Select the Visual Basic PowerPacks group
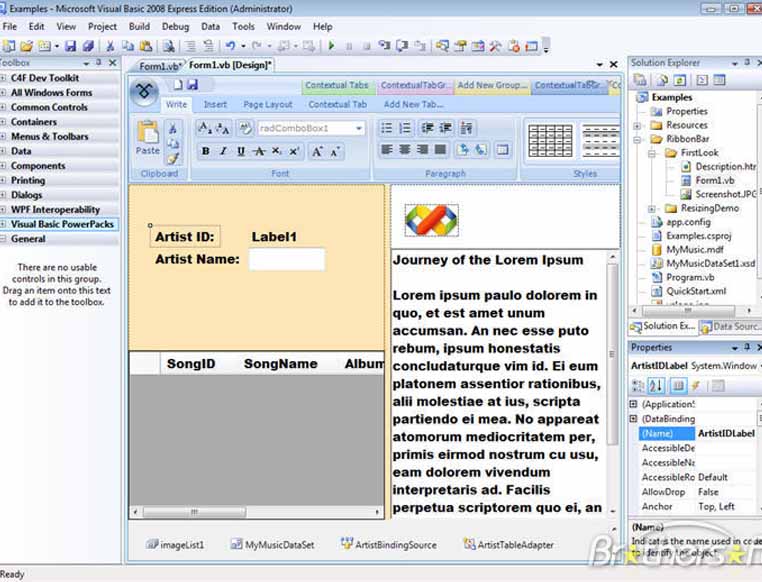The width and height of the screenshot is (762, 582). 60,224
